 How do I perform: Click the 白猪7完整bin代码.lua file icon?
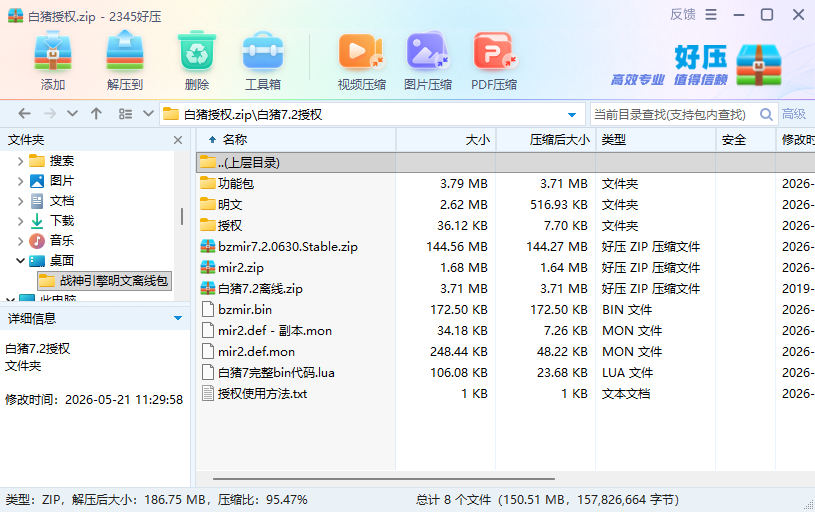pos(208,372)
